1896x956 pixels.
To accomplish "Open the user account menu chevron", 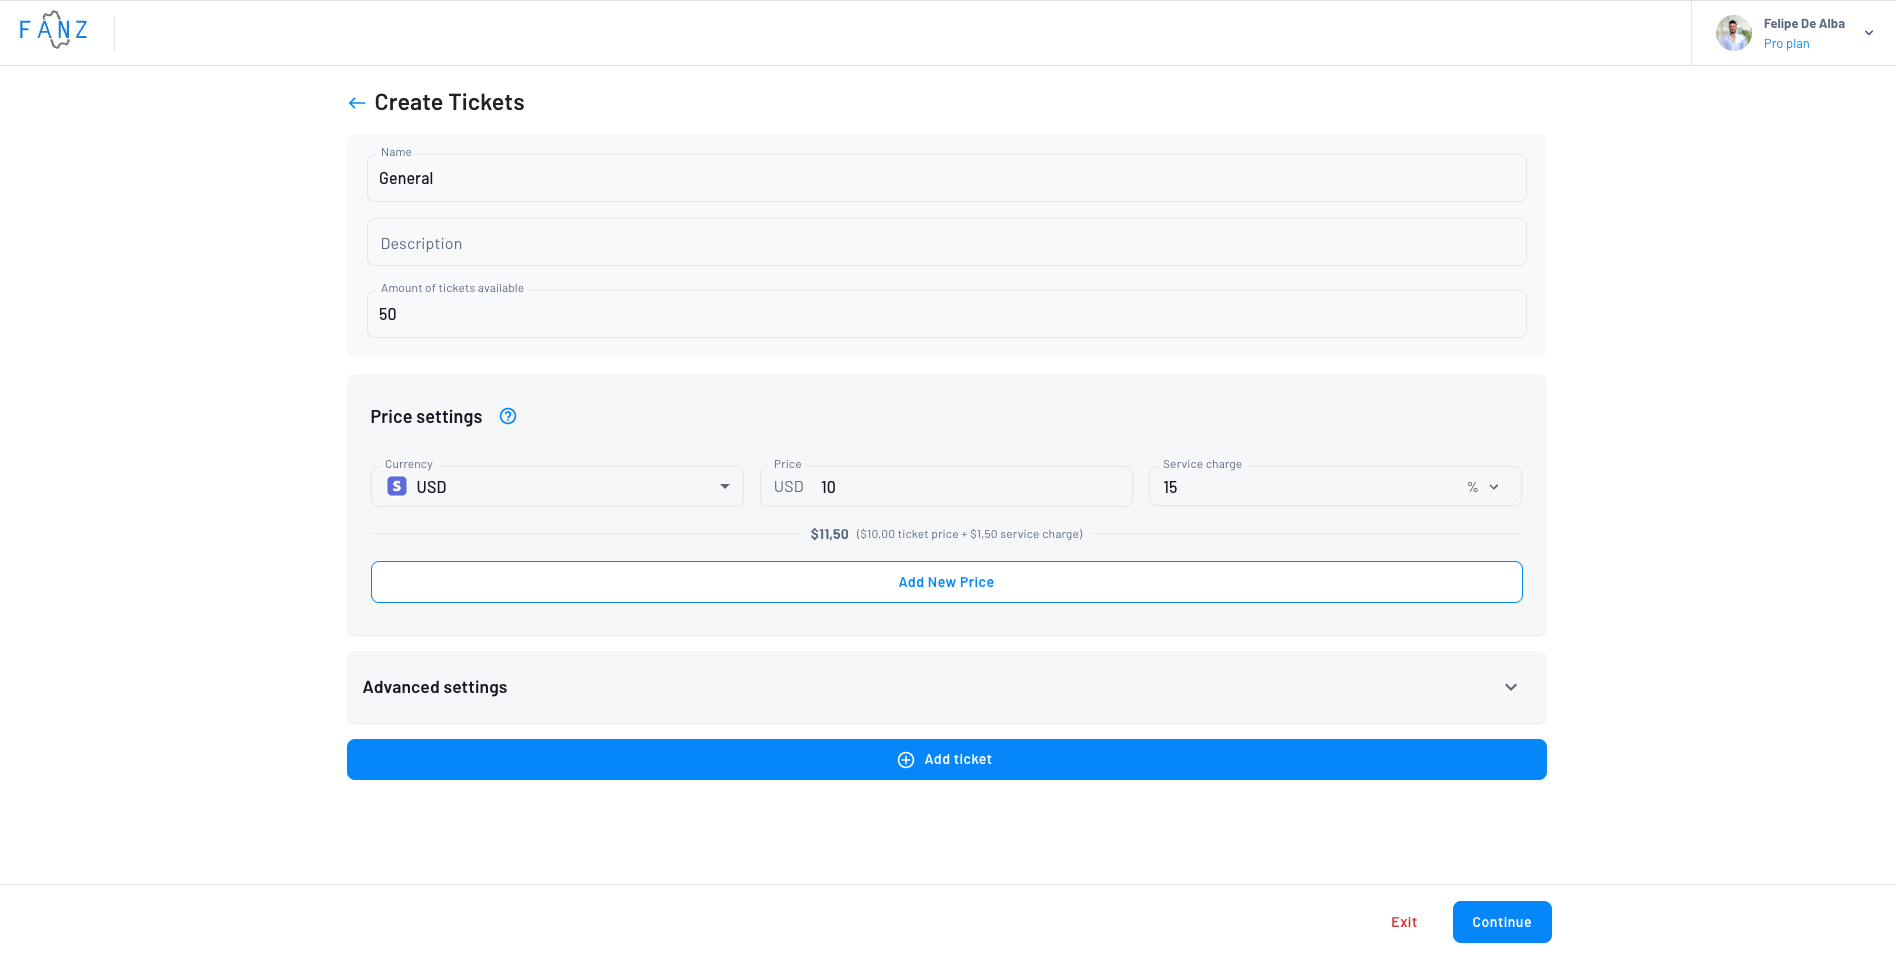I will tap(1869, 33).
